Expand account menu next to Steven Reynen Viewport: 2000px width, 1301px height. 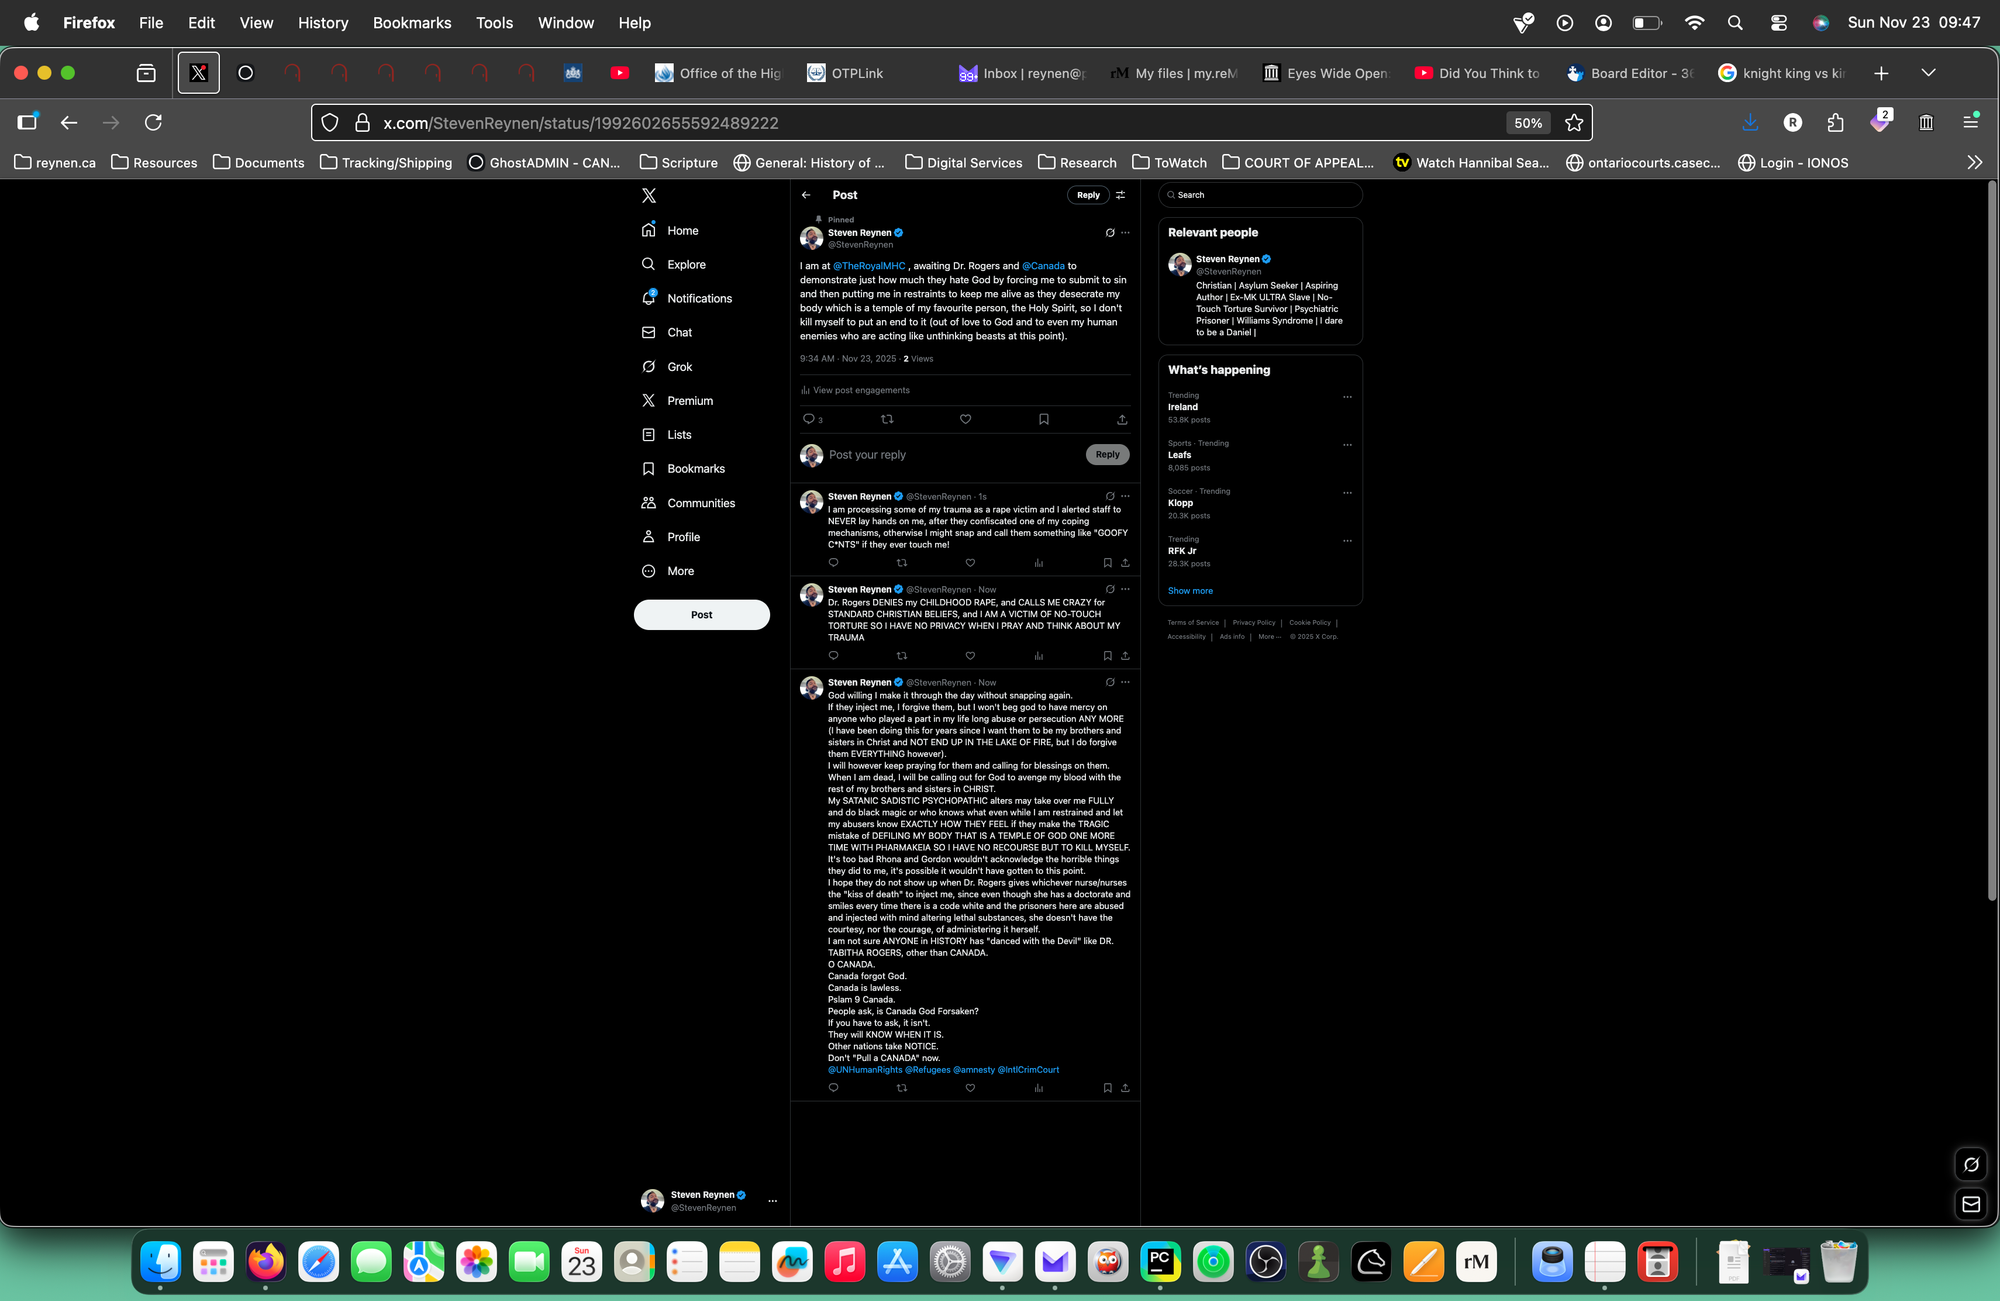click(772, 1201)
